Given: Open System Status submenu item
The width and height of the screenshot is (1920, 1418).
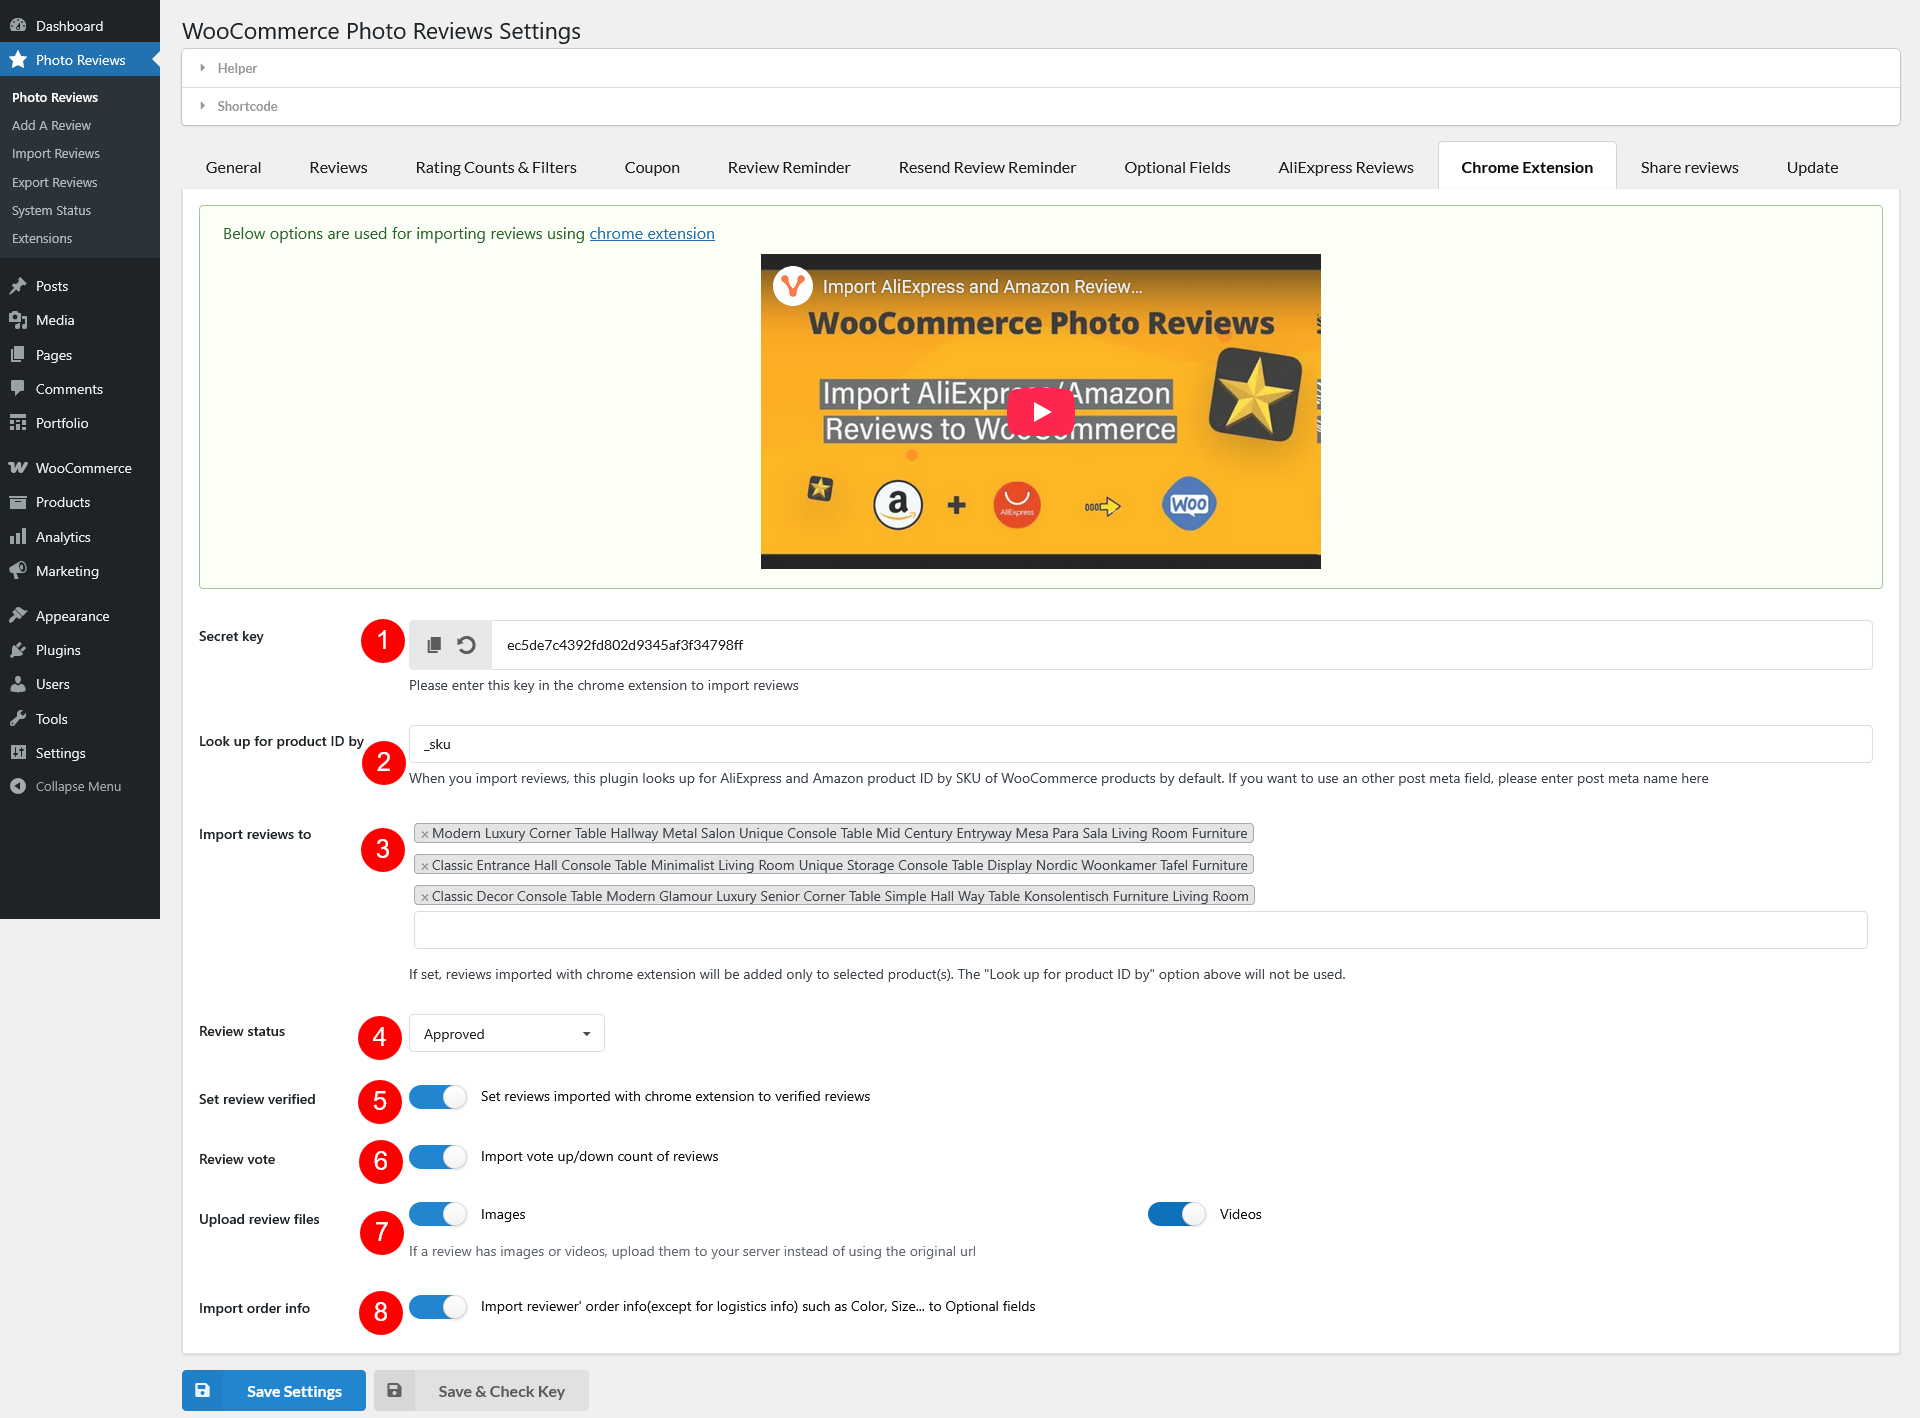Looking at the screenshot, I should pyautogui.click(x=51, y=210).
